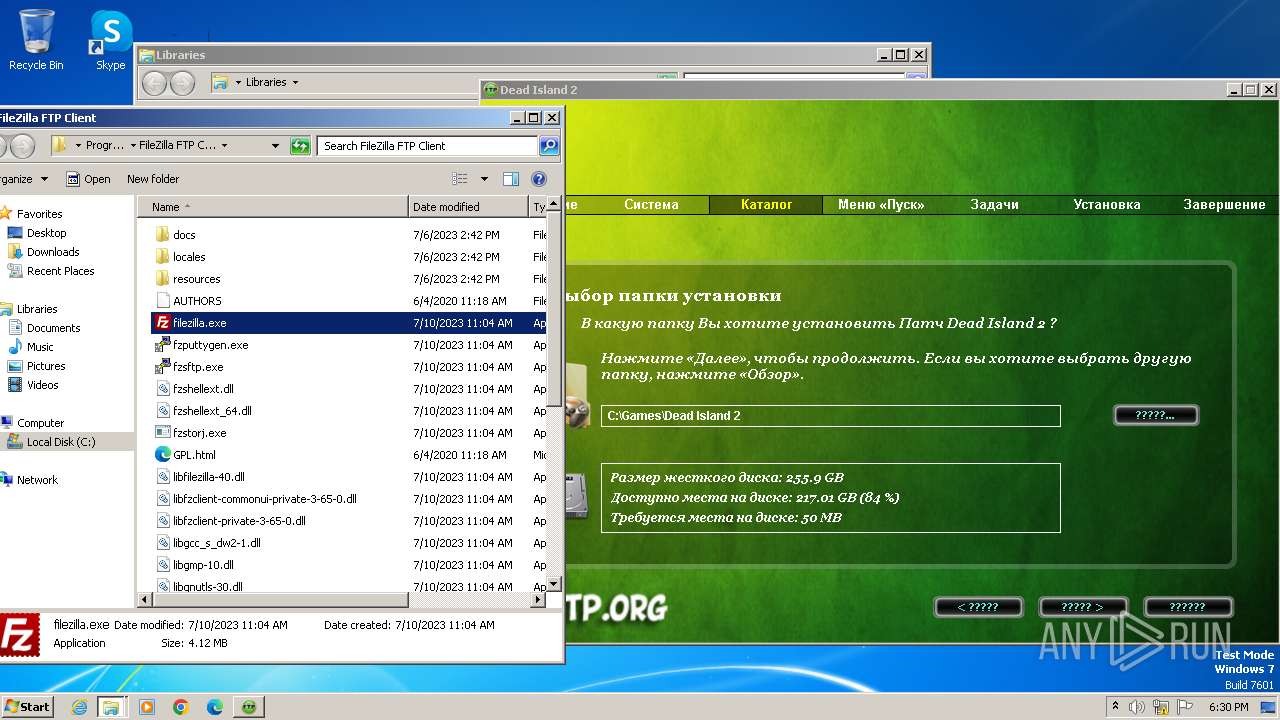Switch to the Задачи installer tab

pyautogui.click(x=995, y=205)
